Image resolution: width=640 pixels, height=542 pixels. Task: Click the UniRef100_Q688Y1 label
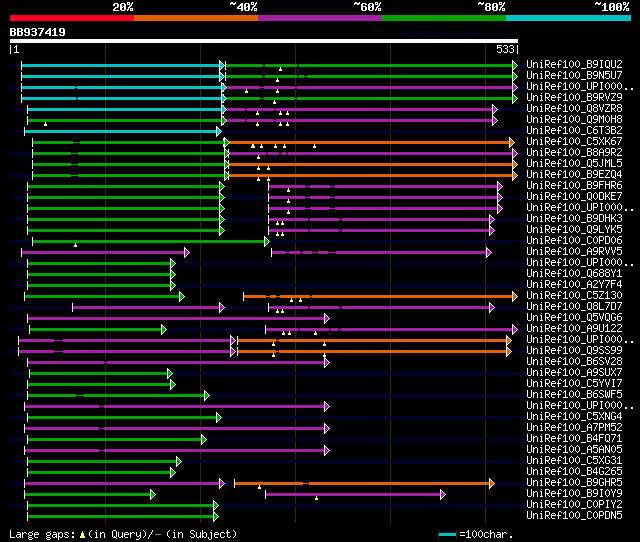pyautogui.click(x=574, y=274)
